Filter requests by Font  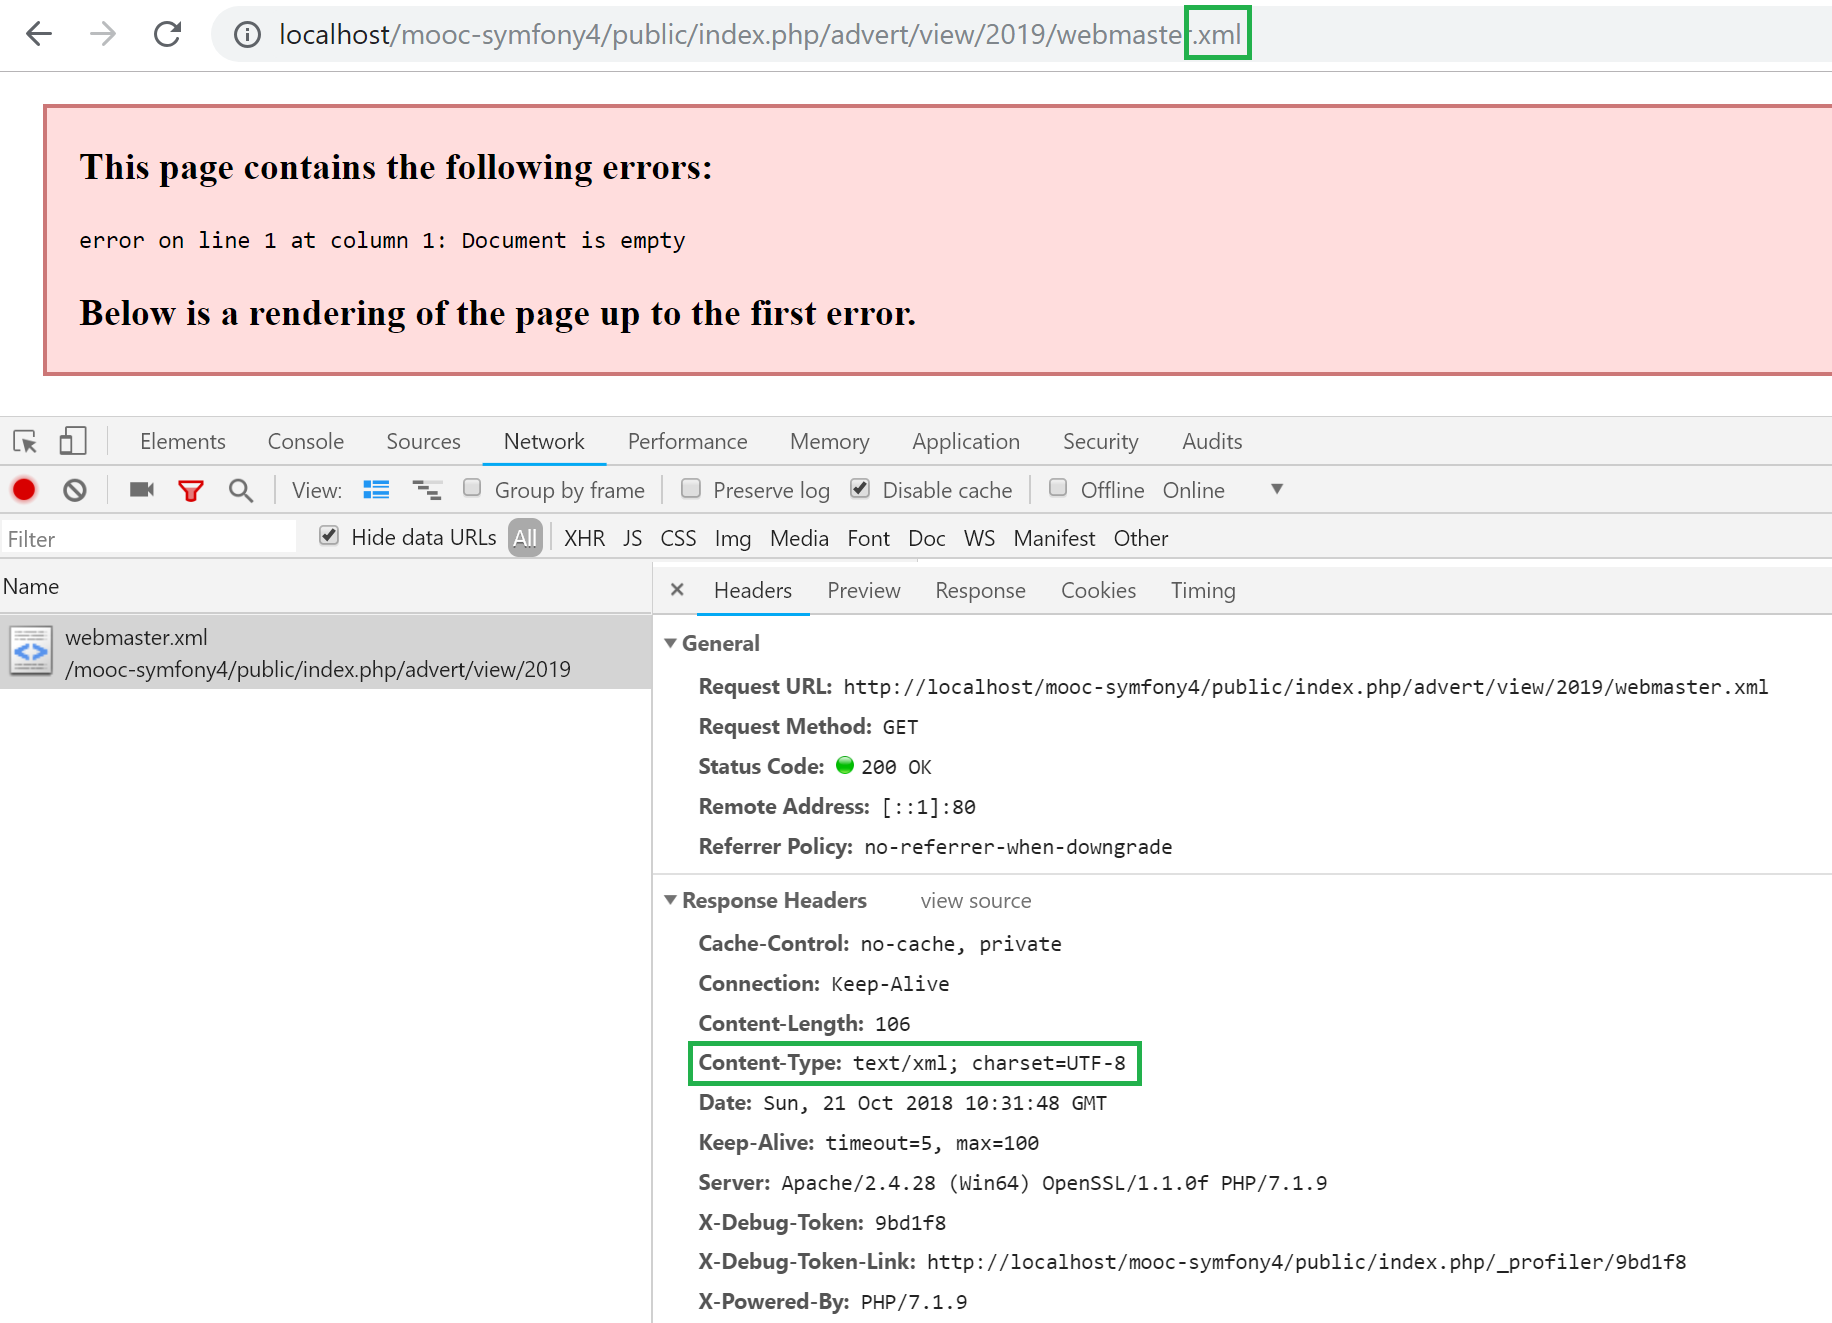[869, 538]
